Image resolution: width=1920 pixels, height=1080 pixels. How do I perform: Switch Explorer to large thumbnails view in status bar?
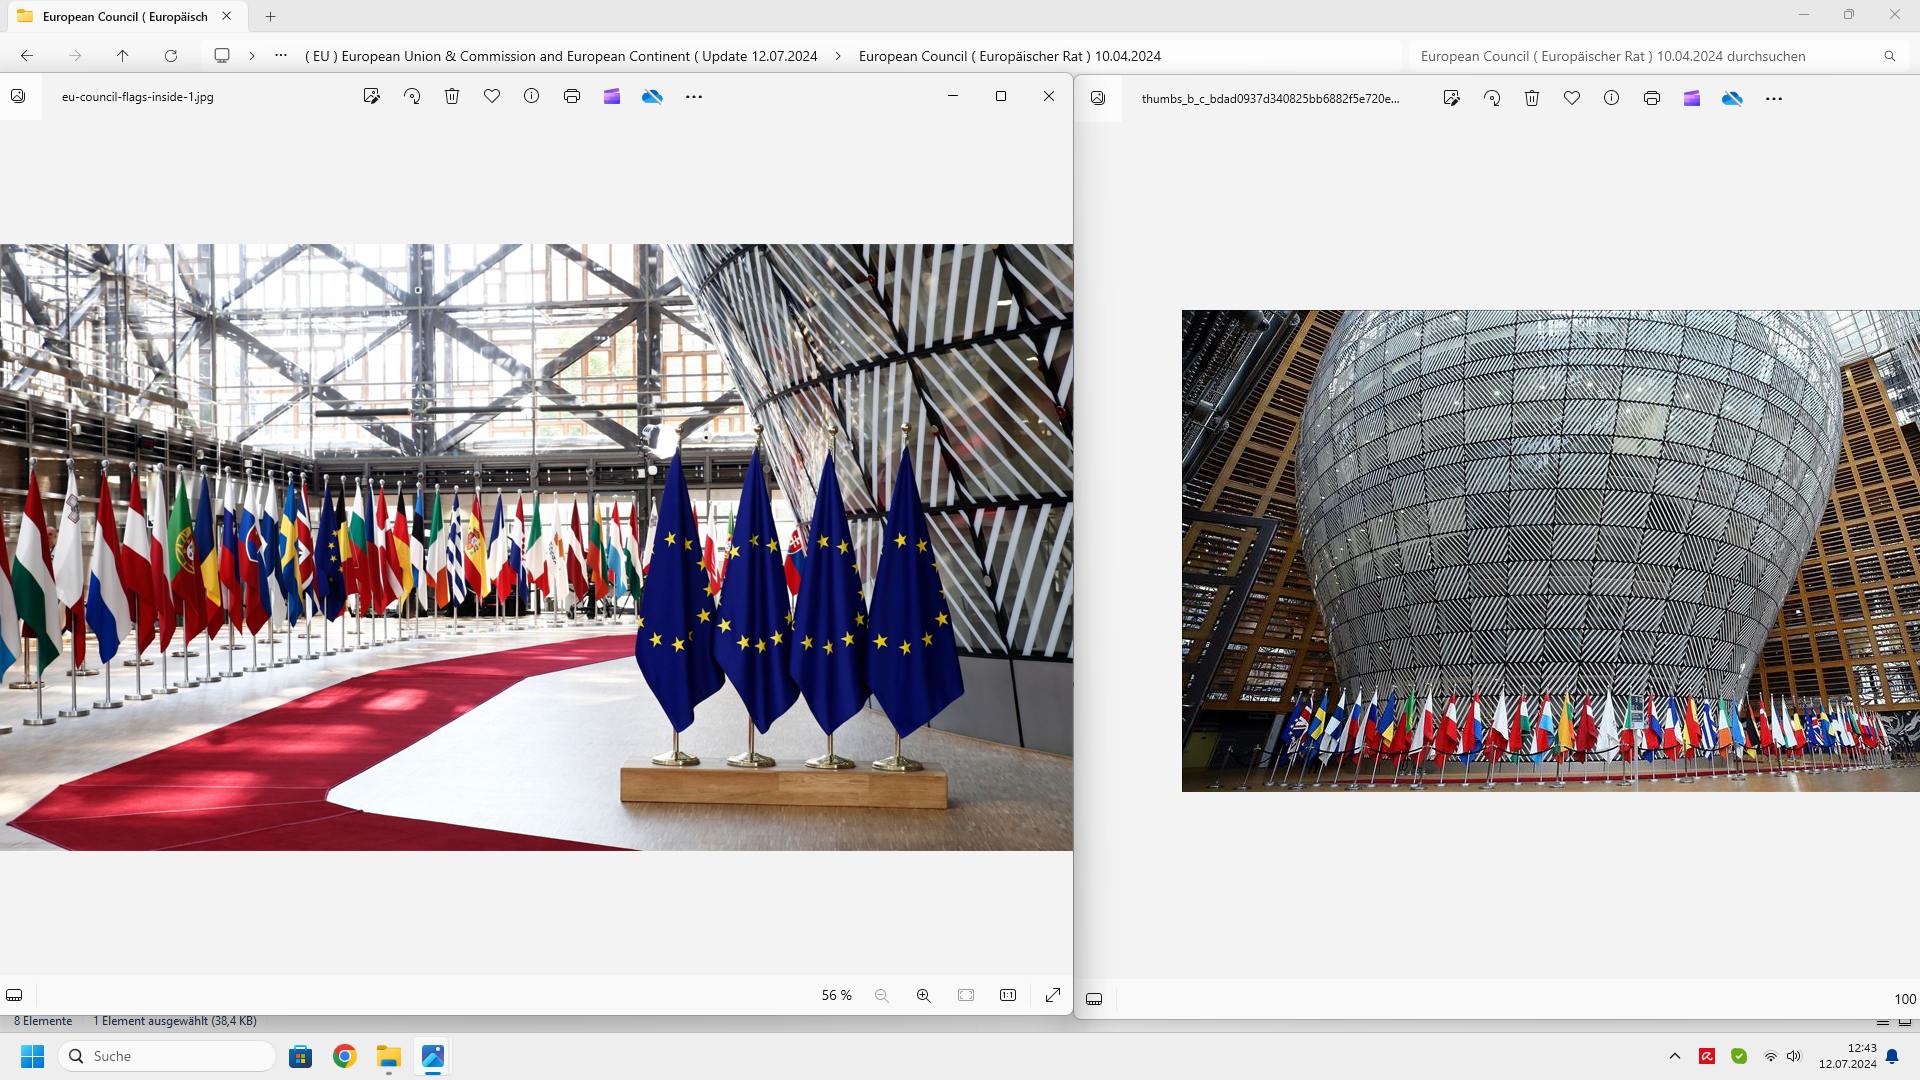pyautogui.click(x=1905, y=1022)
